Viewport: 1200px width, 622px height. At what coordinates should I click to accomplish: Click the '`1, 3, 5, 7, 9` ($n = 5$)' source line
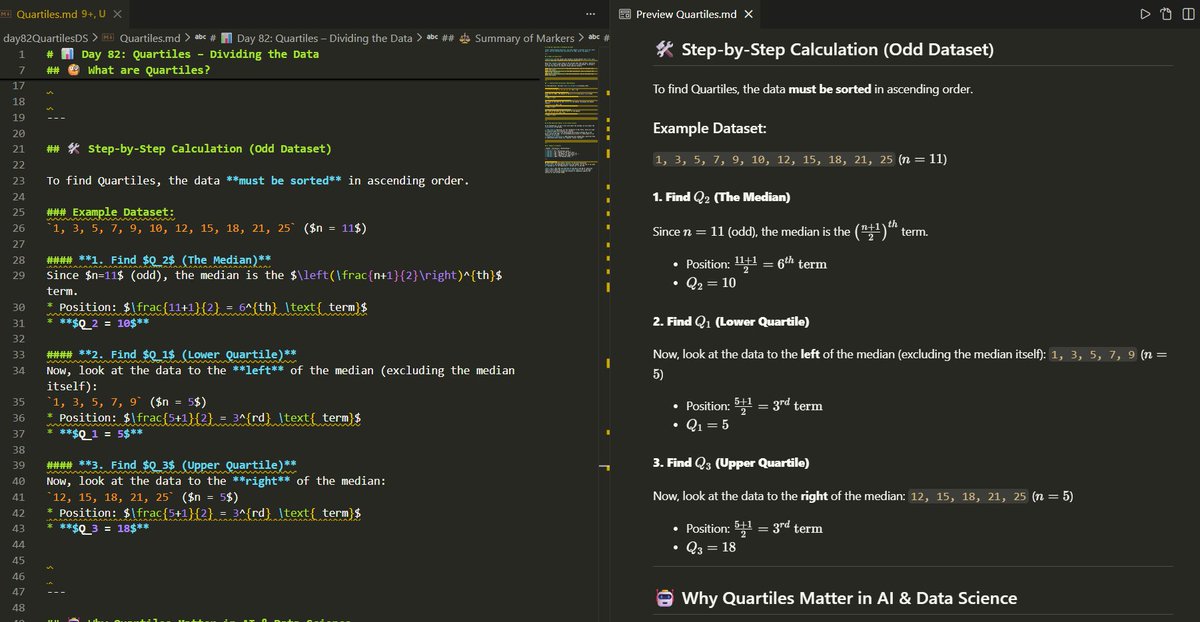(126, 402)
